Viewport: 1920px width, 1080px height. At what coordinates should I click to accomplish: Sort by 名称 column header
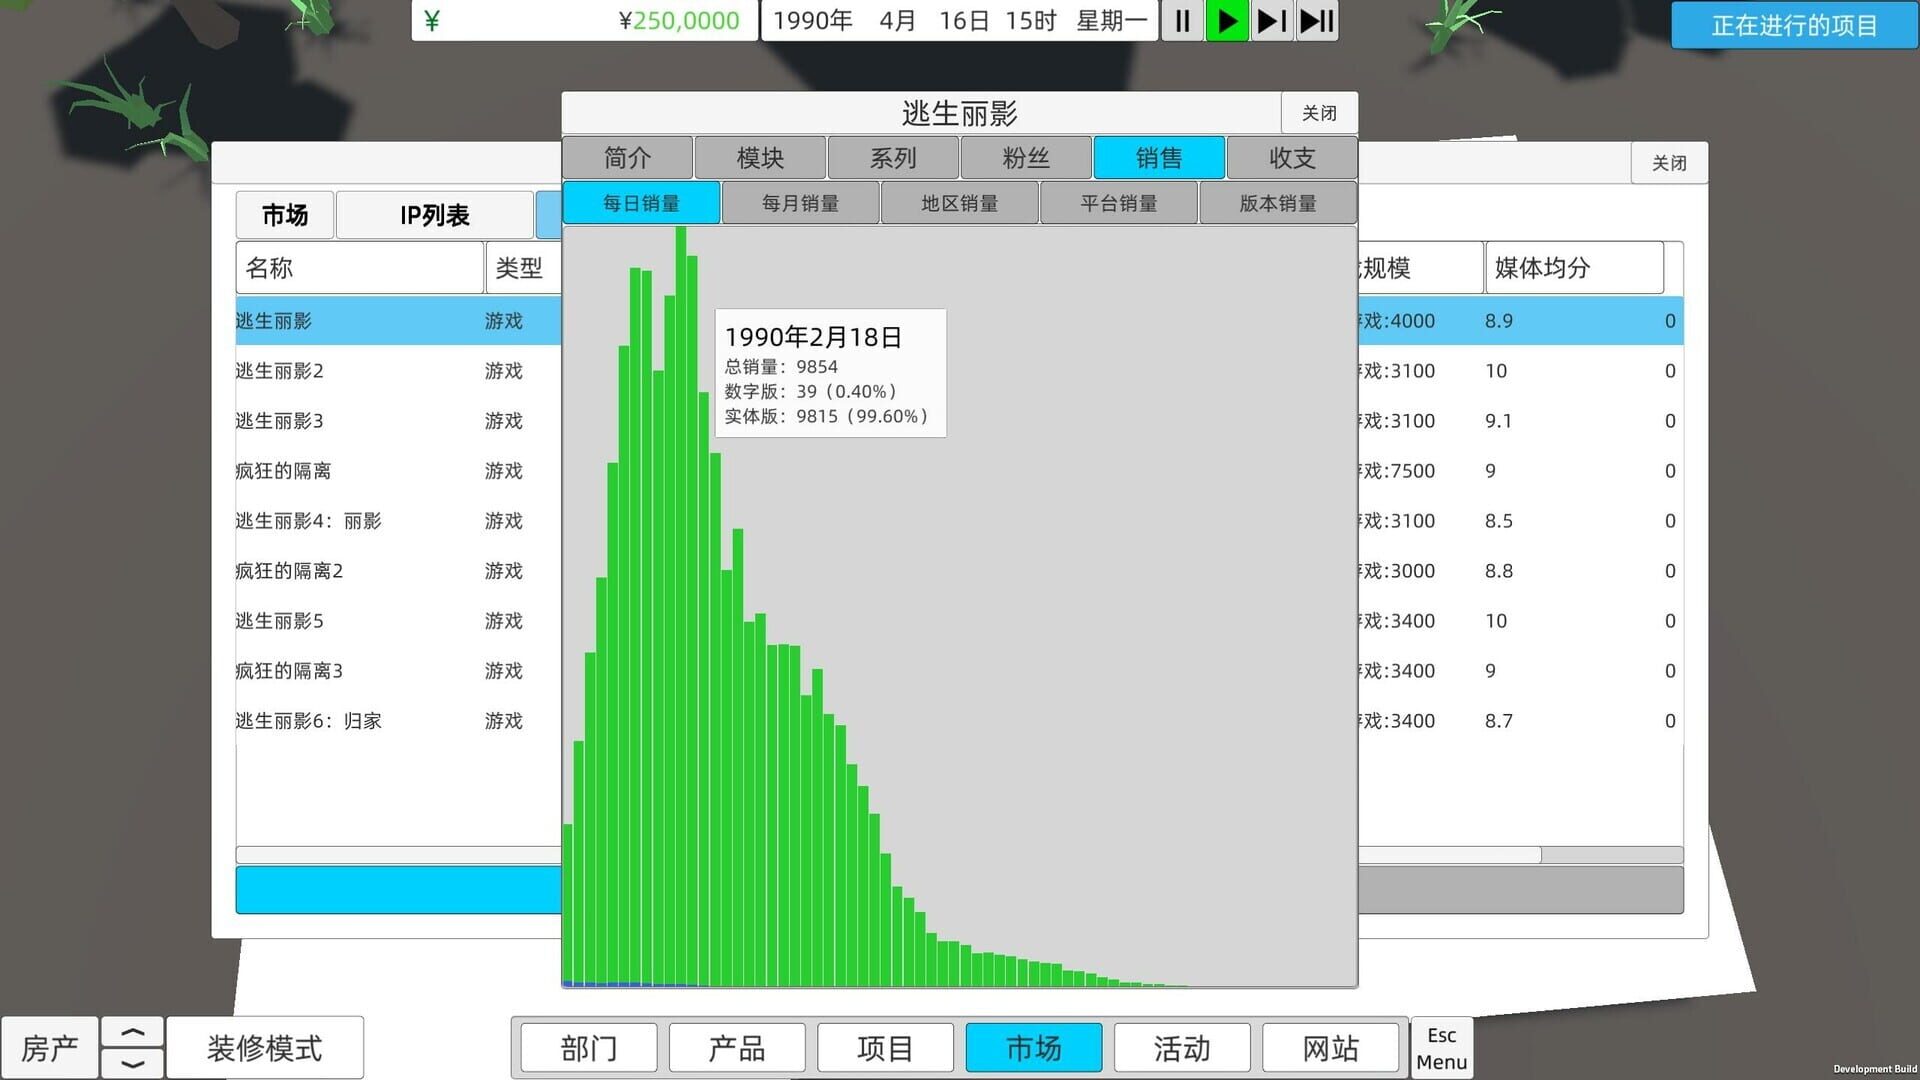pyautogui.click(x=360, y=268)
